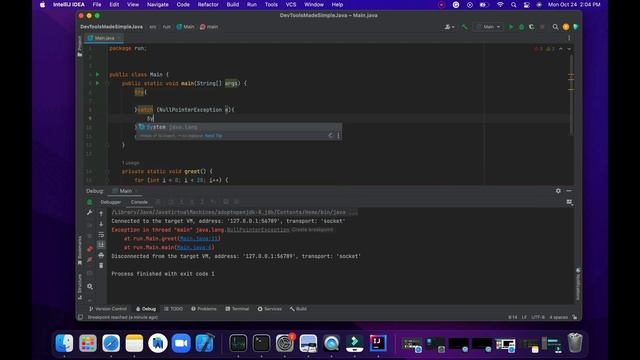Viewport: 640px width, 360px height.
Task: Click the up arrow in console toolbar
Action: click(x=101, y=214)
